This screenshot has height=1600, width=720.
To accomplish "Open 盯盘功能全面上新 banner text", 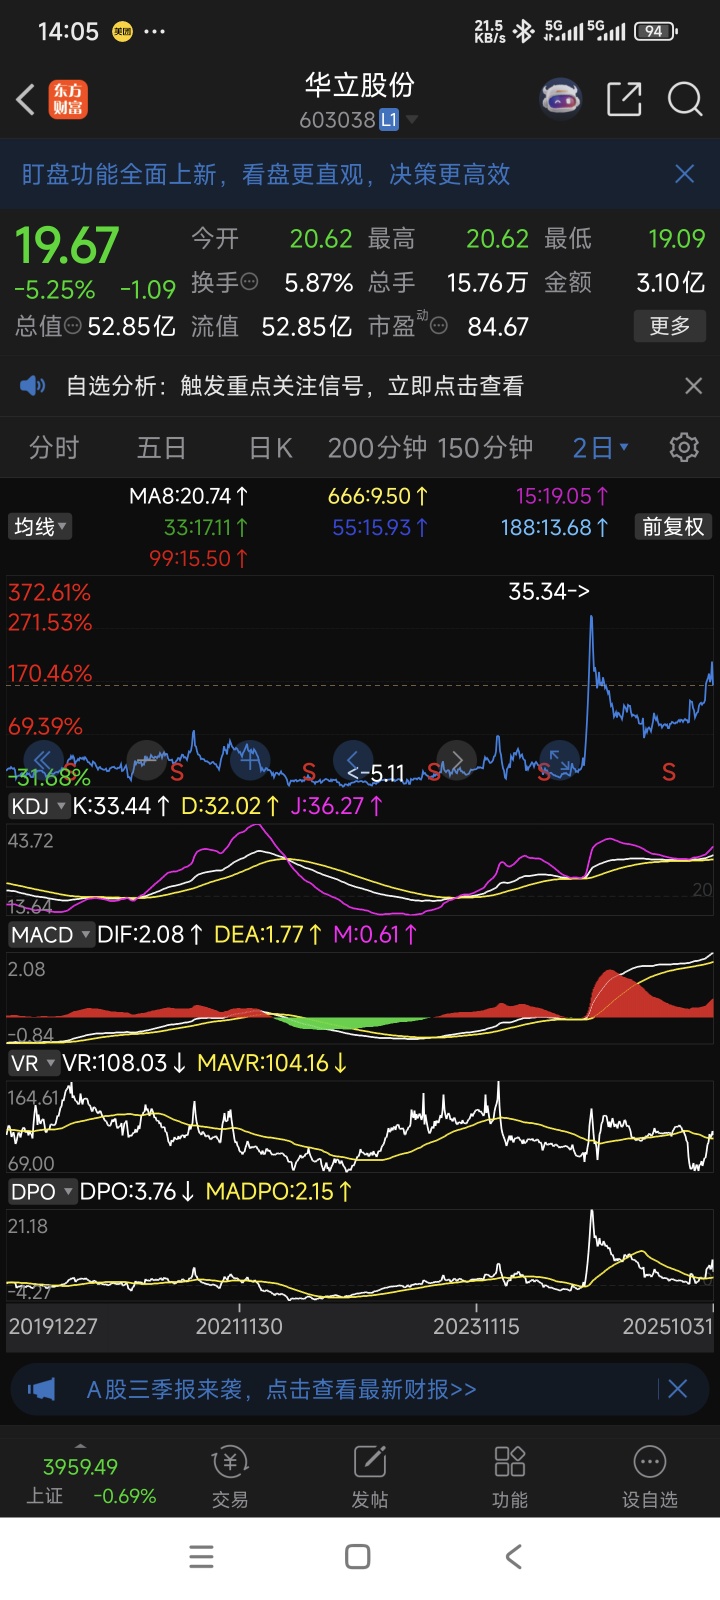I will (x=266, y=174).
